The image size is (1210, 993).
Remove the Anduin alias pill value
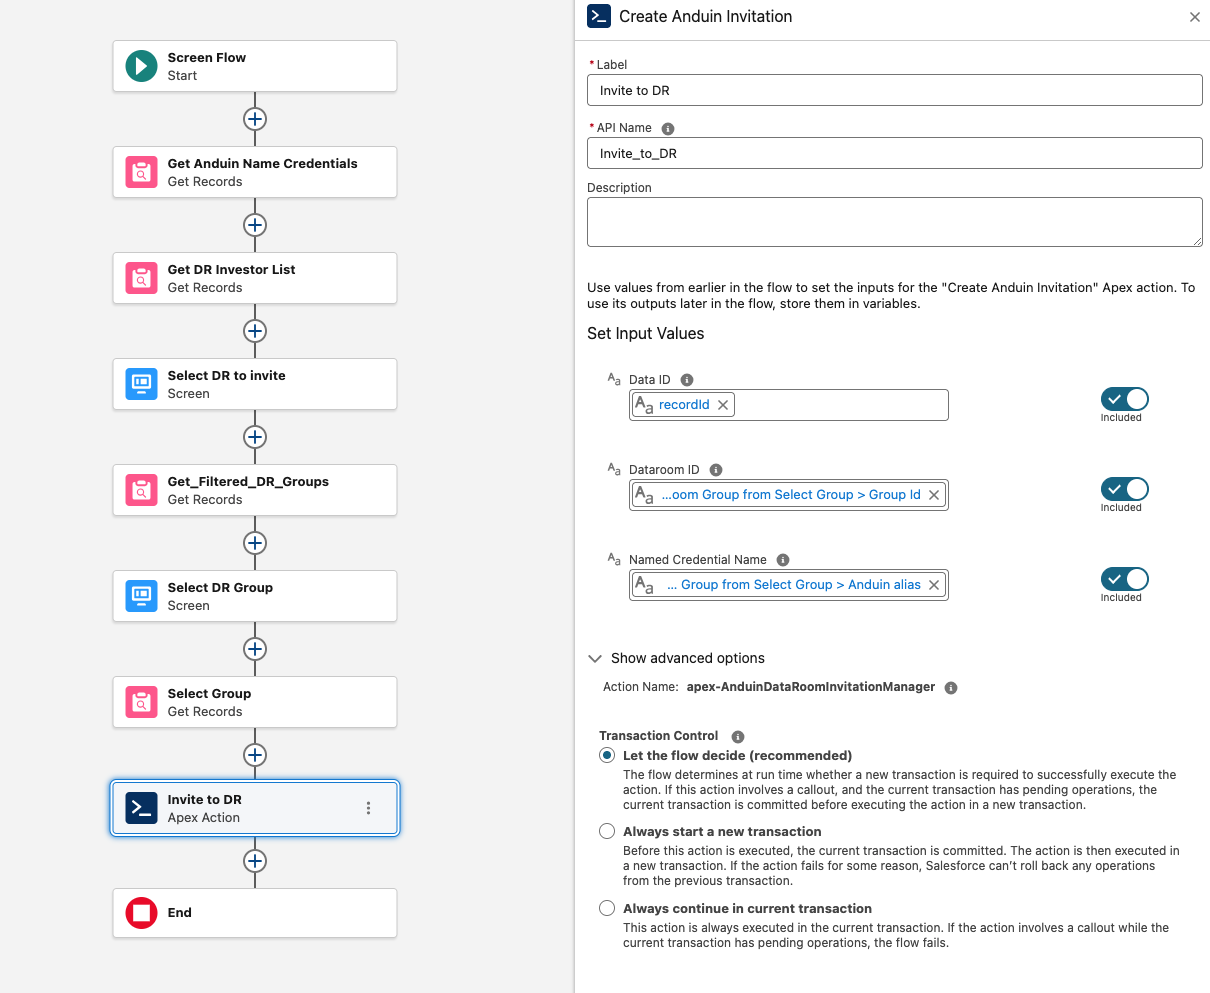pyautogui.click(x=934, y=585)
